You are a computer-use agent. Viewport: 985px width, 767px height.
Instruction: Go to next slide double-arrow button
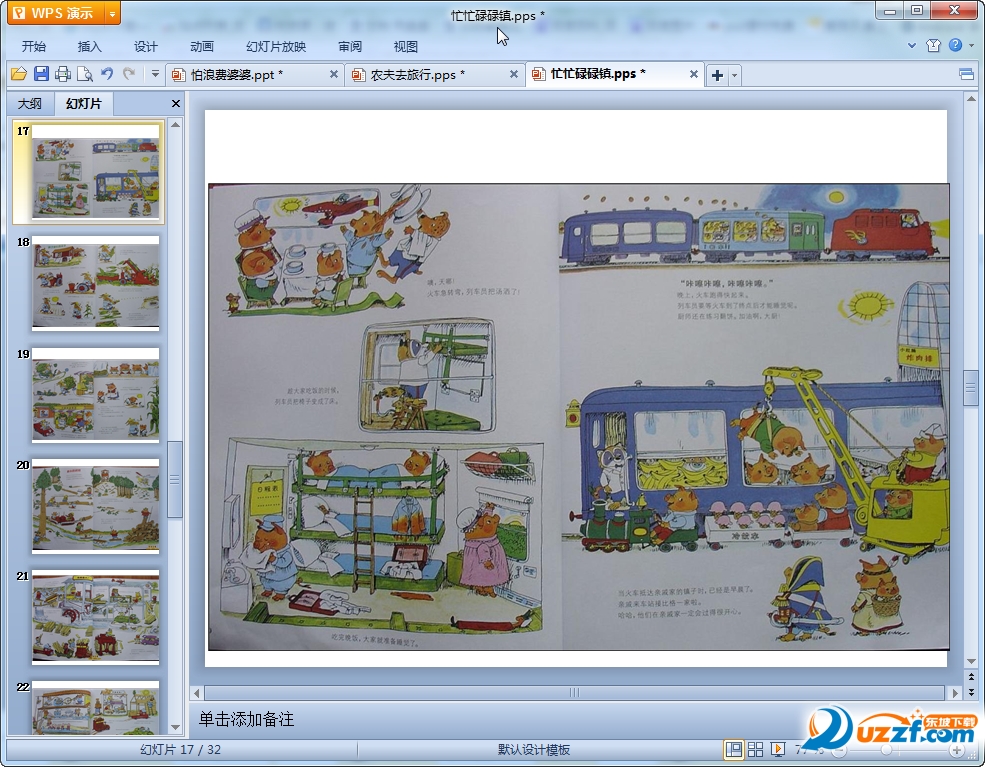[x=971, y=692]
